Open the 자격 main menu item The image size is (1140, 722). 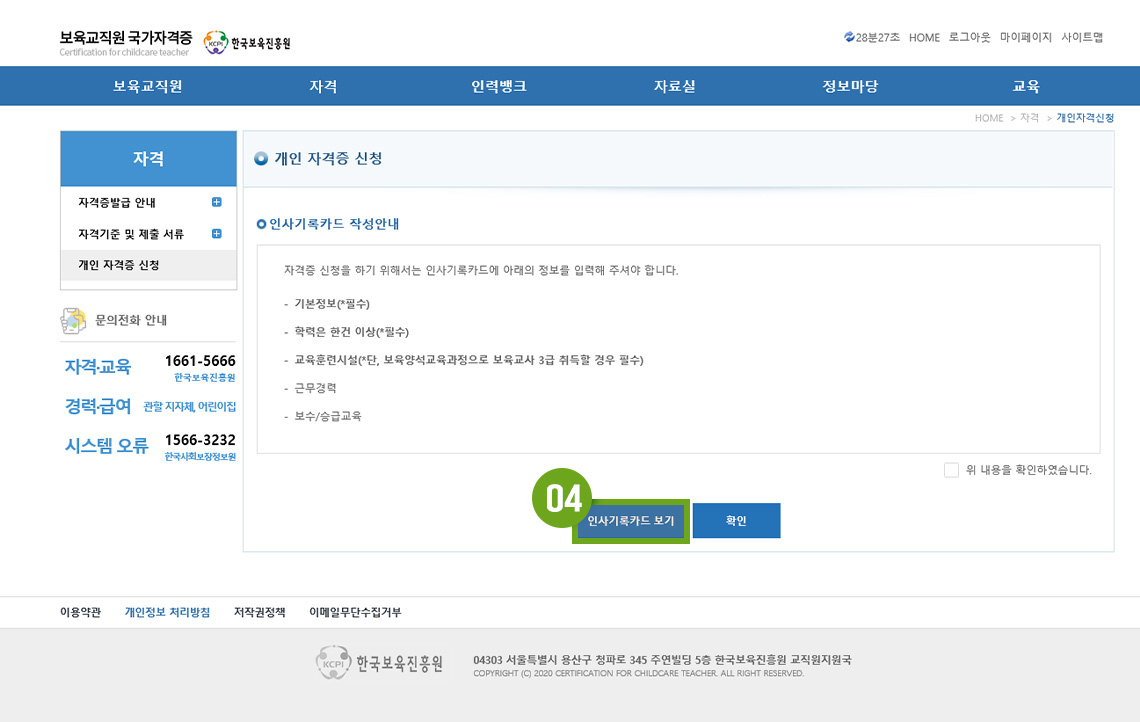(323, 86)
